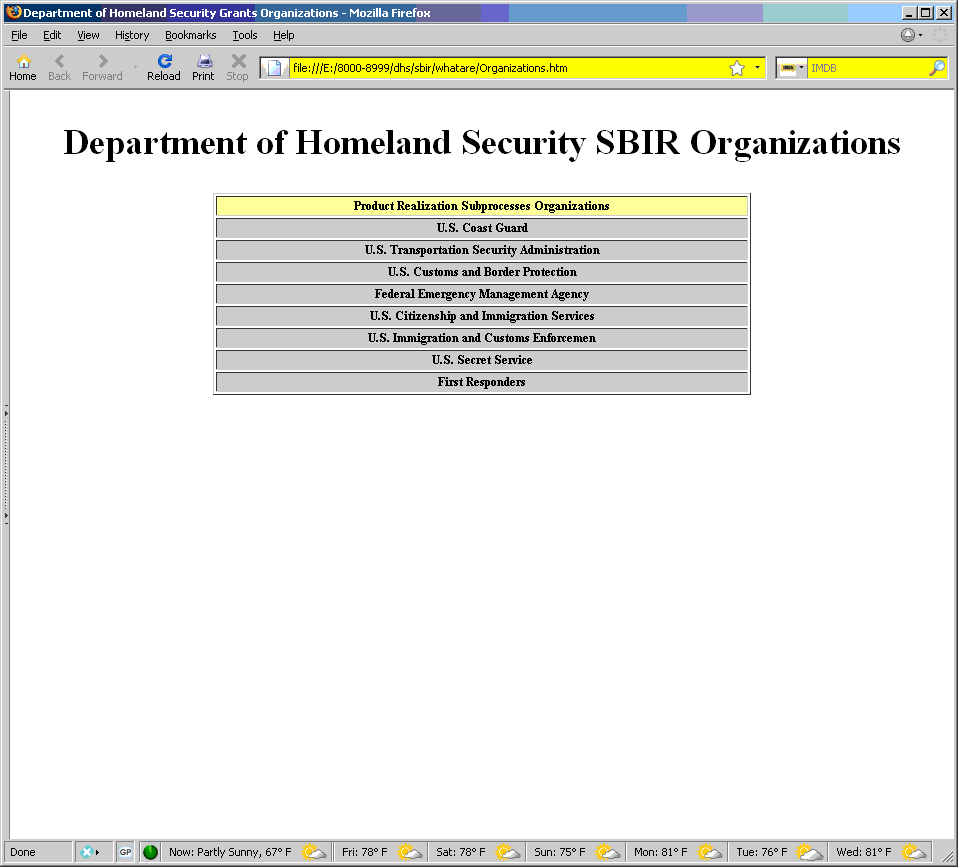Click the IMDB search input box

tap(867, 68)
